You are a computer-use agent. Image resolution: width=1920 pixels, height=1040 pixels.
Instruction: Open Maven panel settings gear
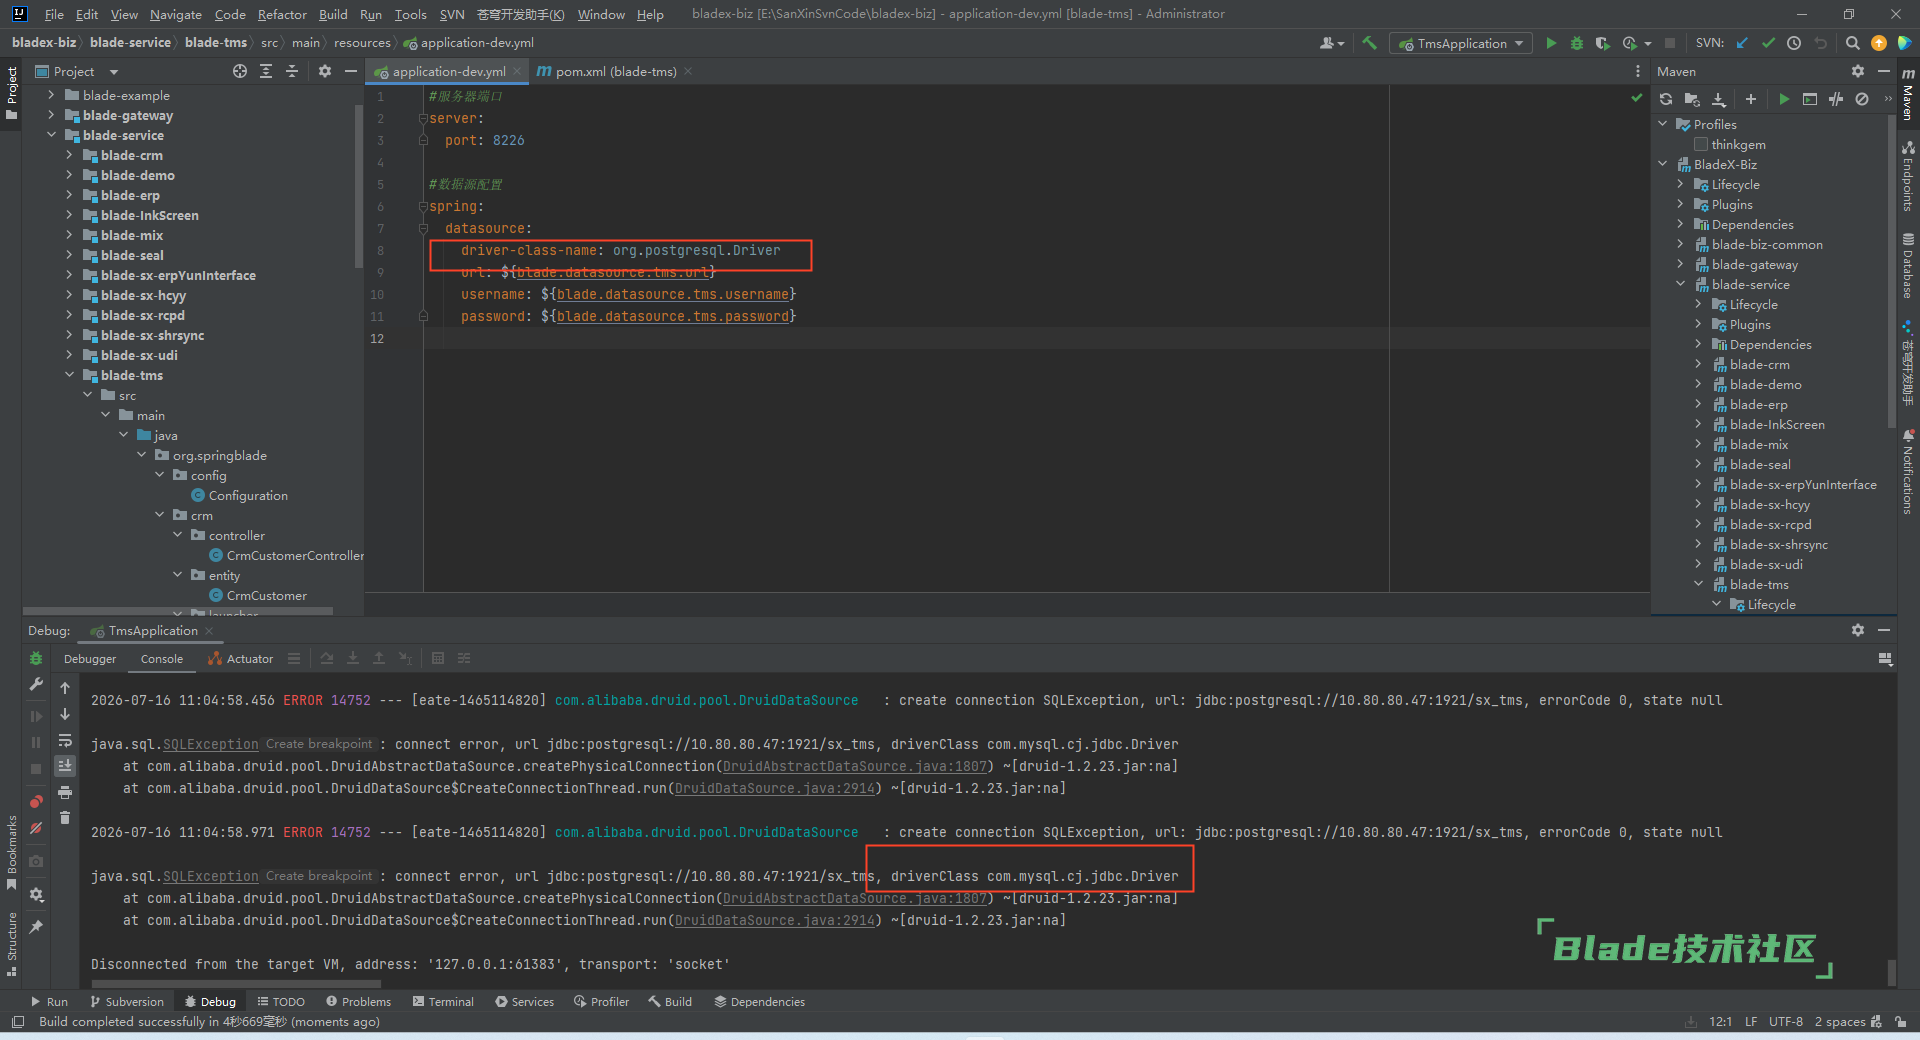[x=1858, y=71]
